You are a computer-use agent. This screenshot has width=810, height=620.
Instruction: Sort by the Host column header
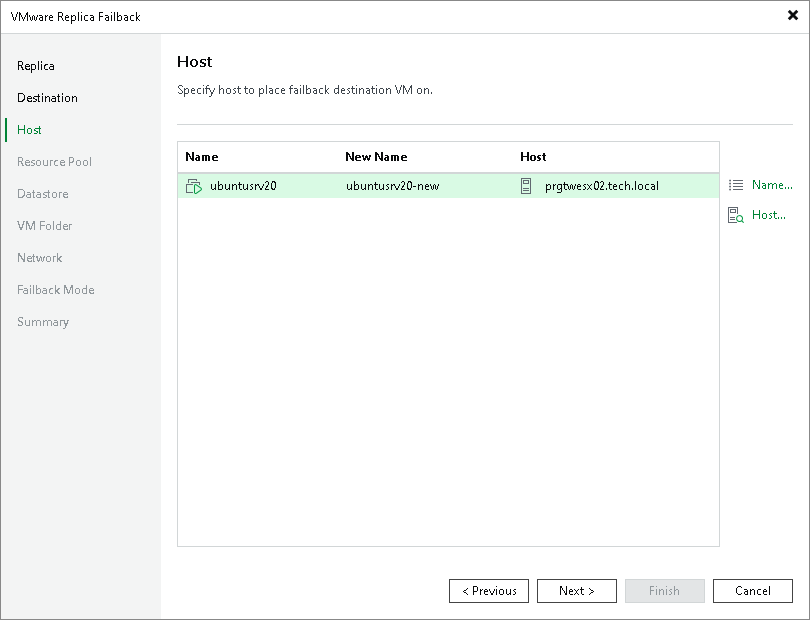coord(533,157)
